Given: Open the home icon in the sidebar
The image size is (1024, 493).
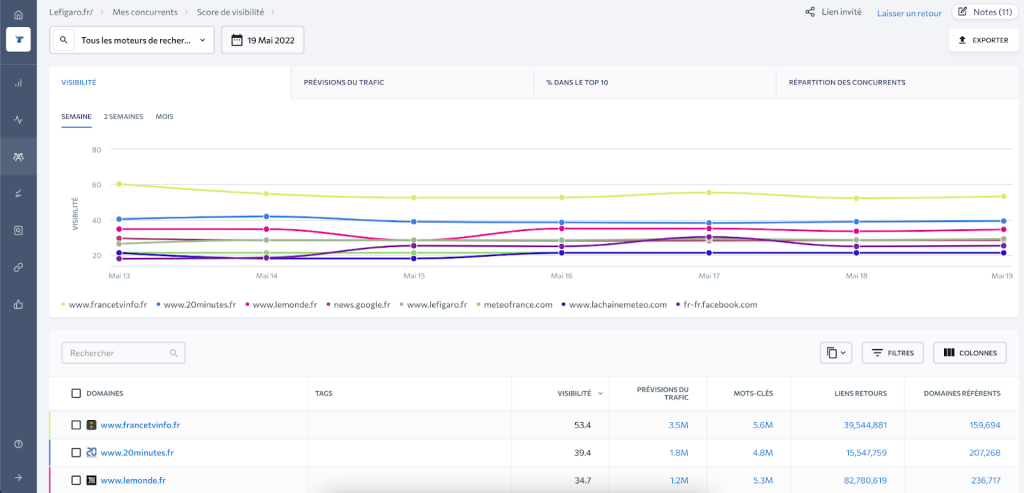Looking at the screenshot, I should (x=18, y=14).
